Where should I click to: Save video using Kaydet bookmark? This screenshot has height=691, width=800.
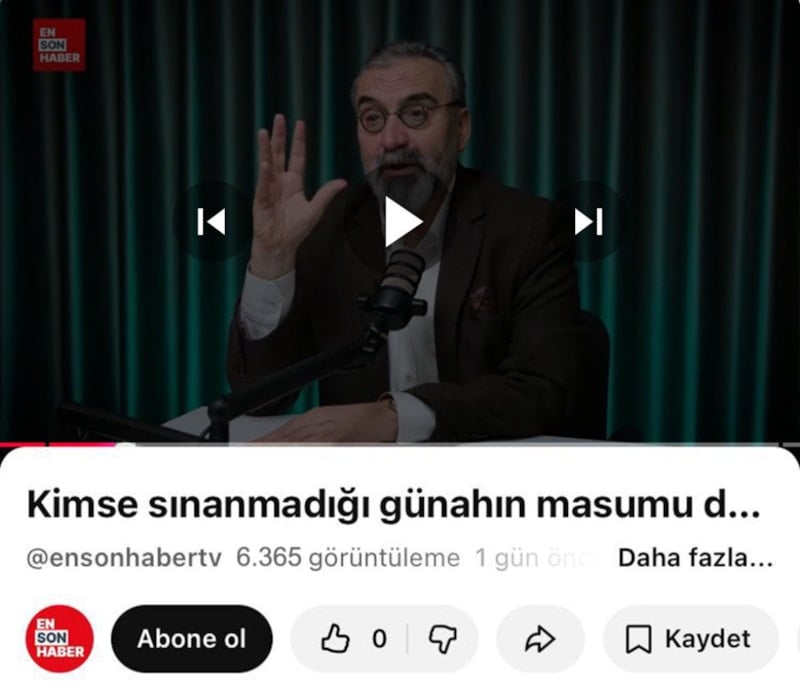tap(690, 639)
